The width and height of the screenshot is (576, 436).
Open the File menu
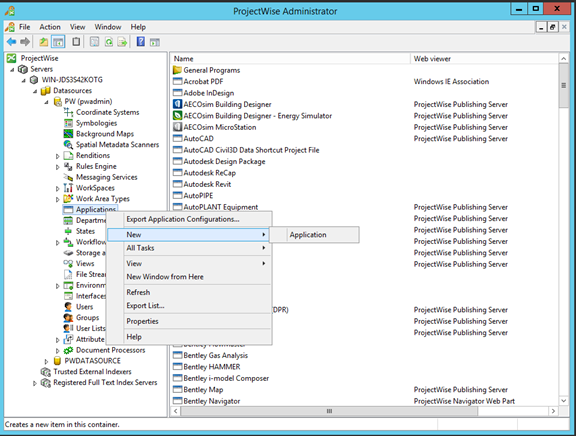click(25, 27)
